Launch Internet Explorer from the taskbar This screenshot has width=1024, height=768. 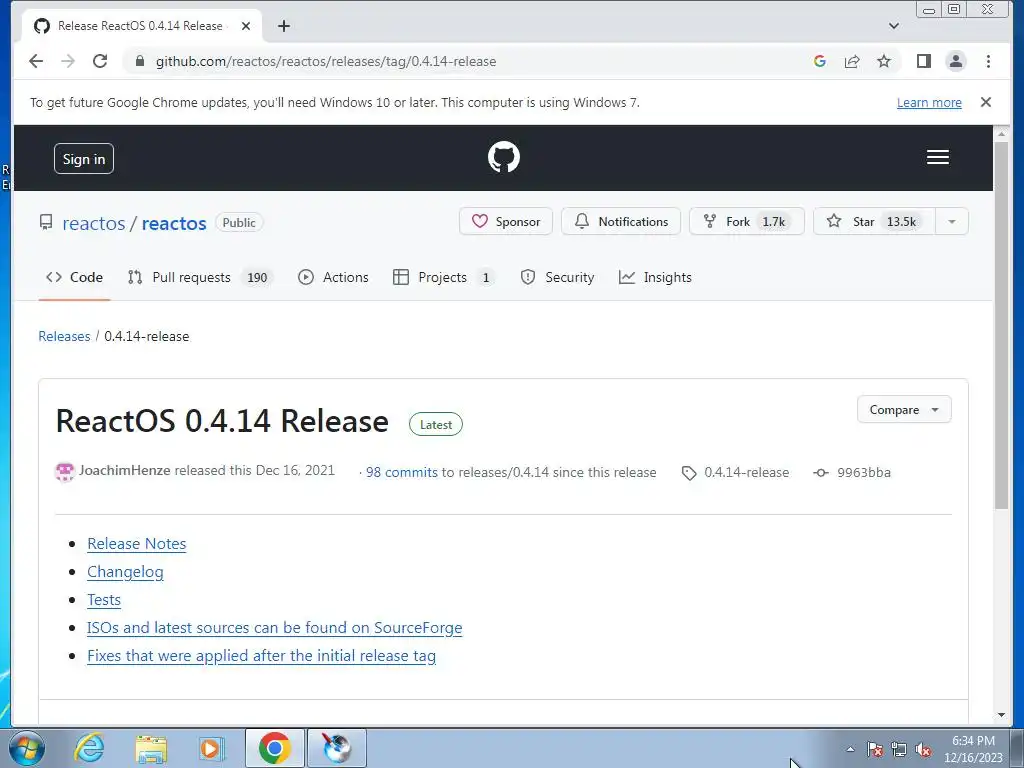(89, 748)
